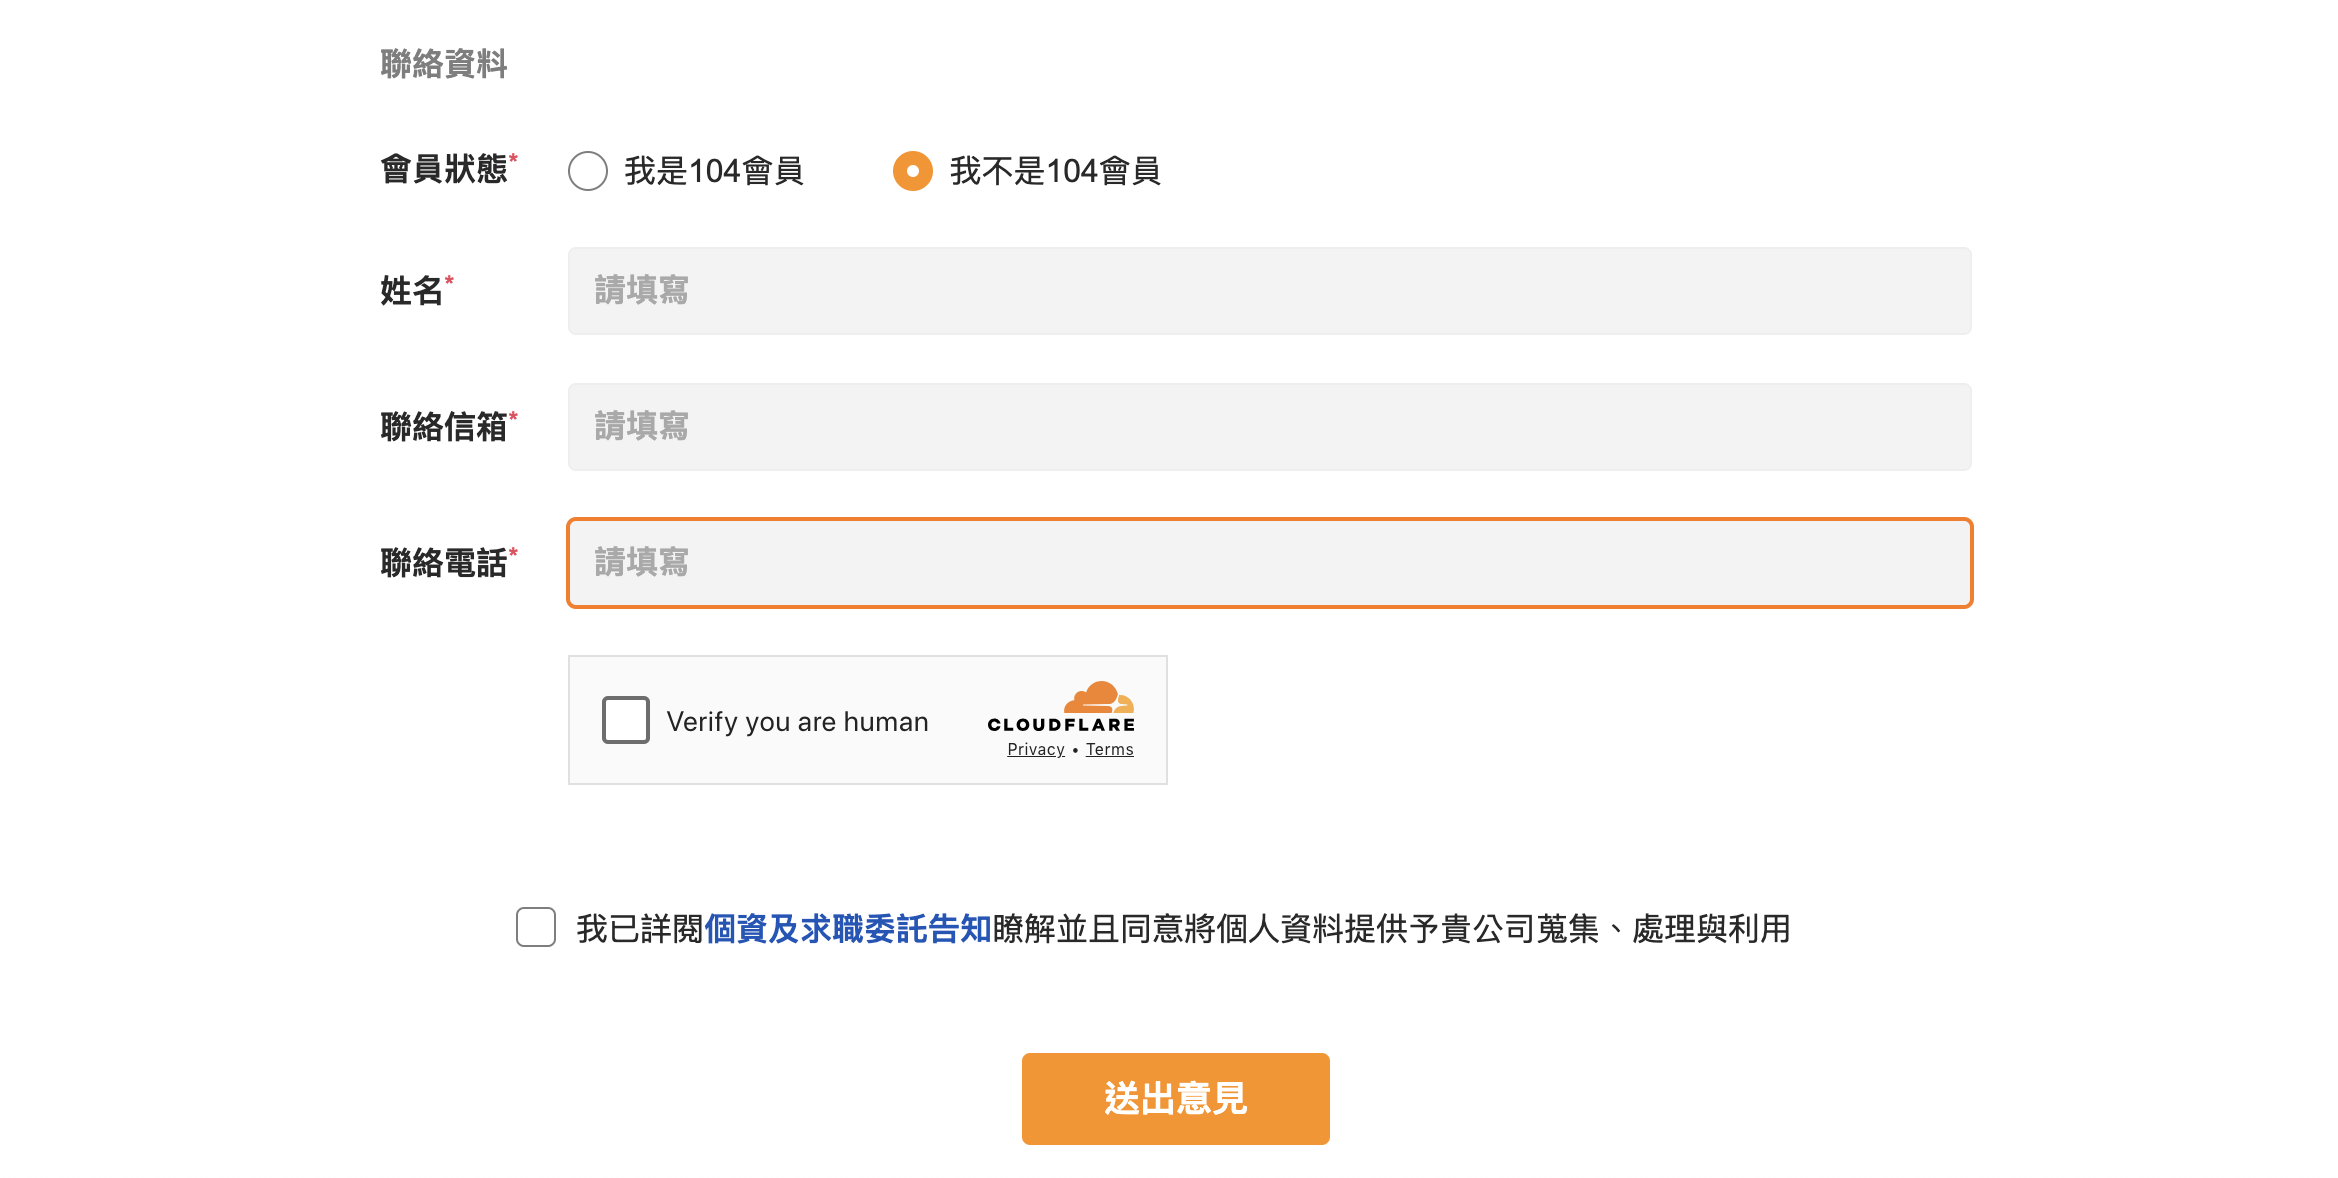This screenshot has height=1178, width=2338.
Task: Click the 我不是104會員 label text
Action: (x=1055, y=171)
